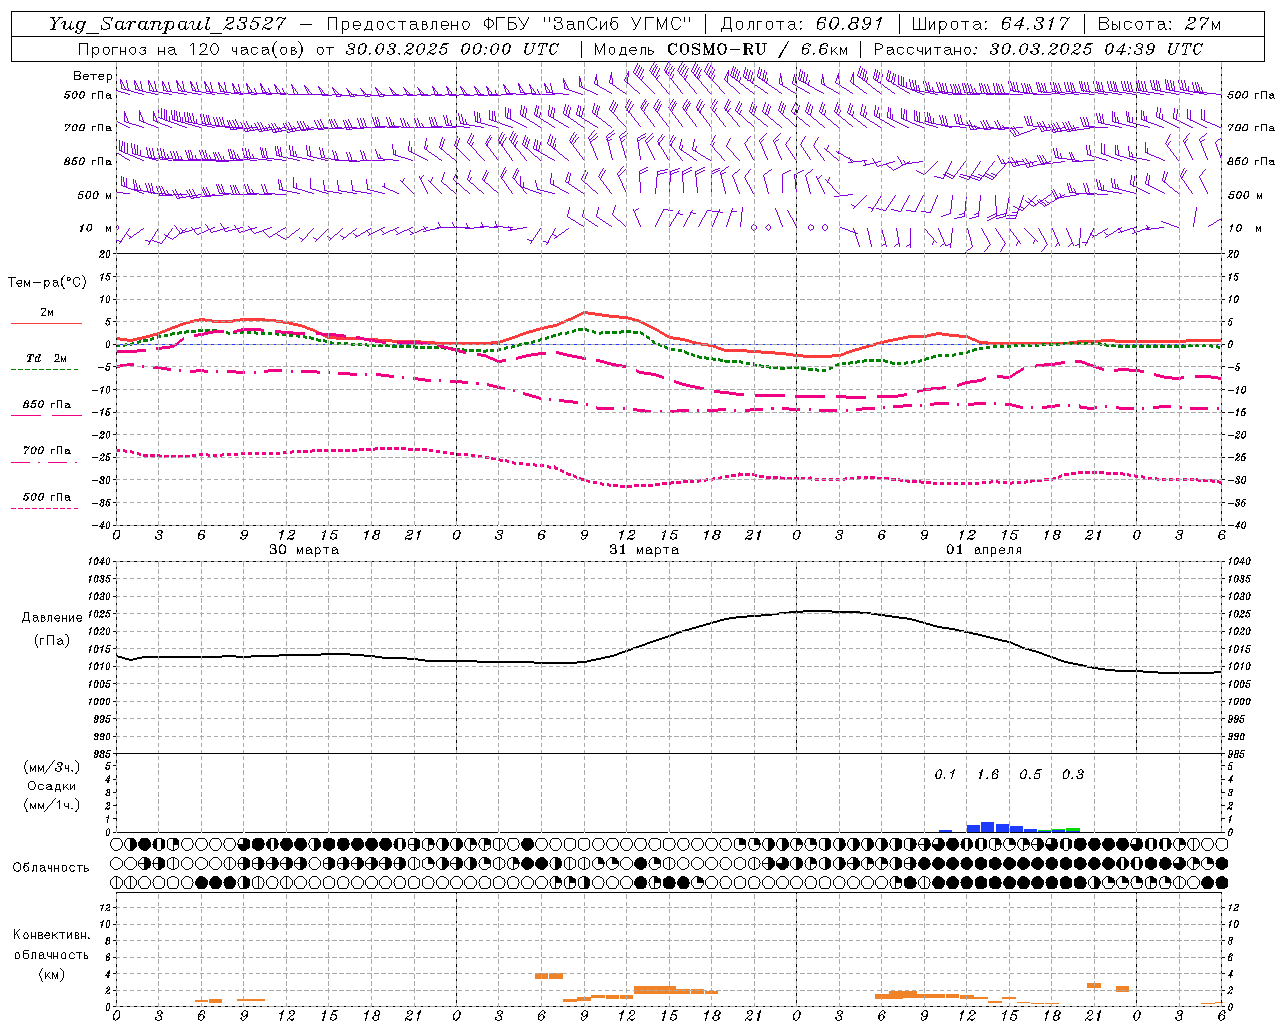Click the 500 м wind level label on left
Image resolution: width=1280 pixels, height=1024 pixels.
tap(94, 195)
